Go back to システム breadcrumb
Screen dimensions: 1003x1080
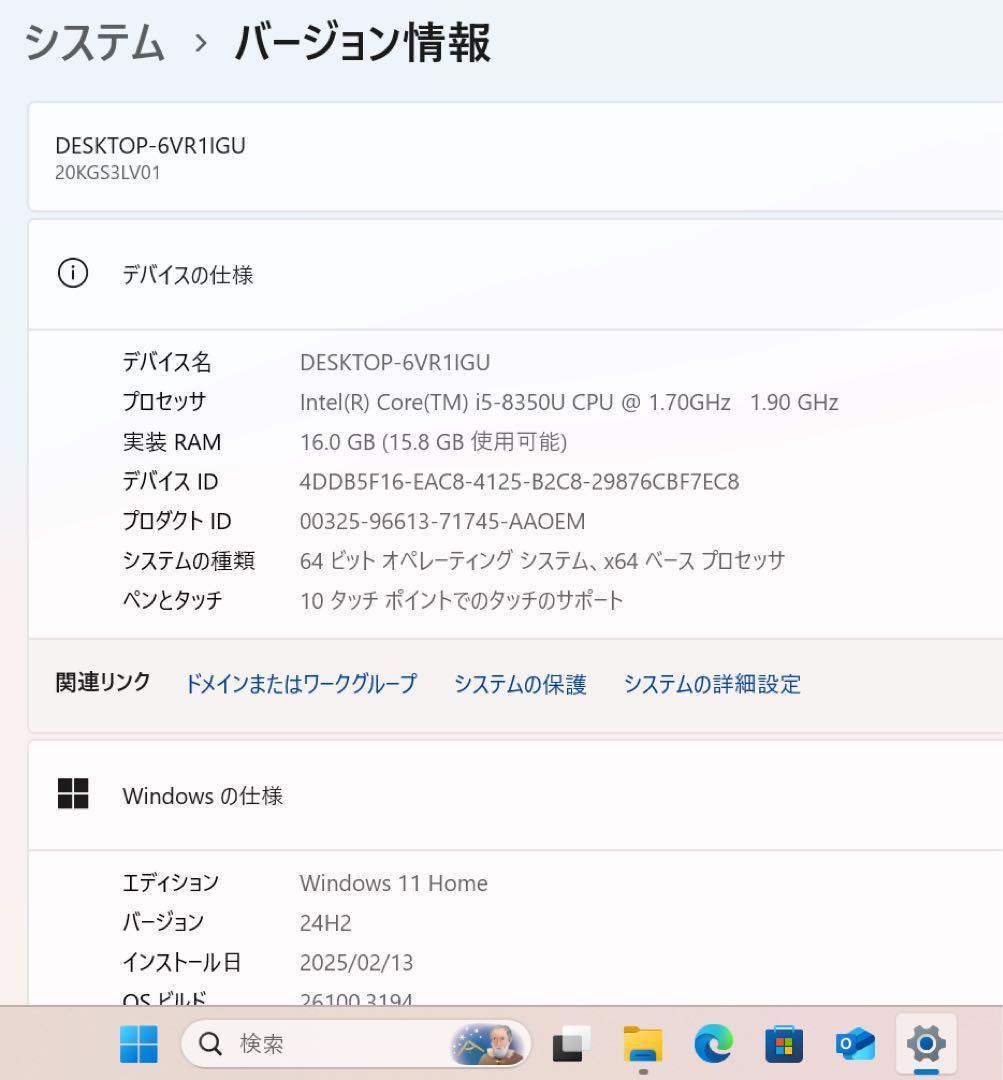94,42
